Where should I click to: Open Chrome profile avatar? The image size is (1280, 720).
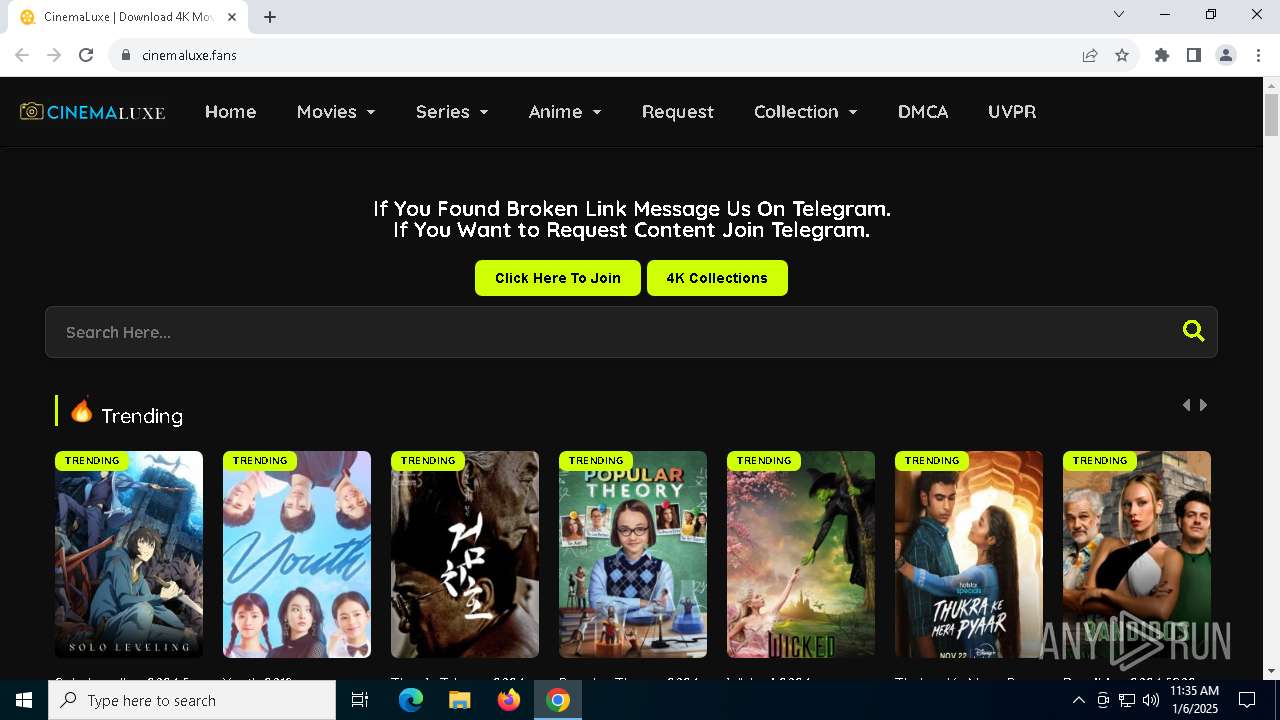click(1226, 55)
